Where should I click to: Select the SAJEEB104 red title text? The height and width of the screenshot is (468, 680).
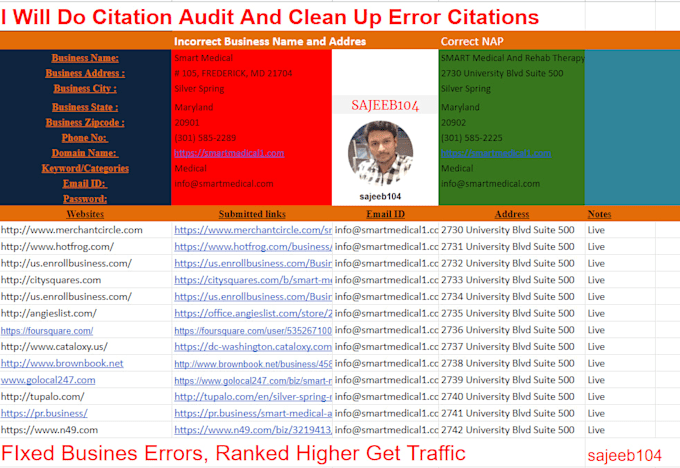(385, 105)
